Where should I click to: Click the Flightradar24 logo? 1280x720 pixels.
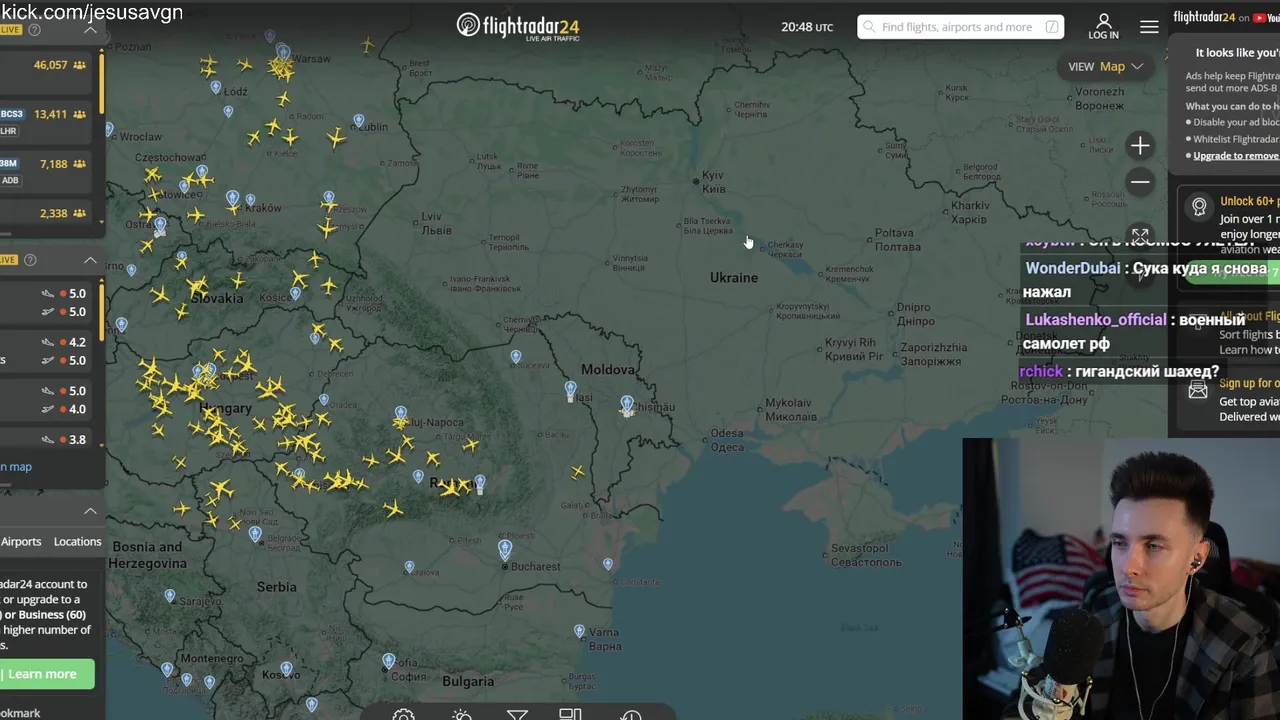pos(518,26)
